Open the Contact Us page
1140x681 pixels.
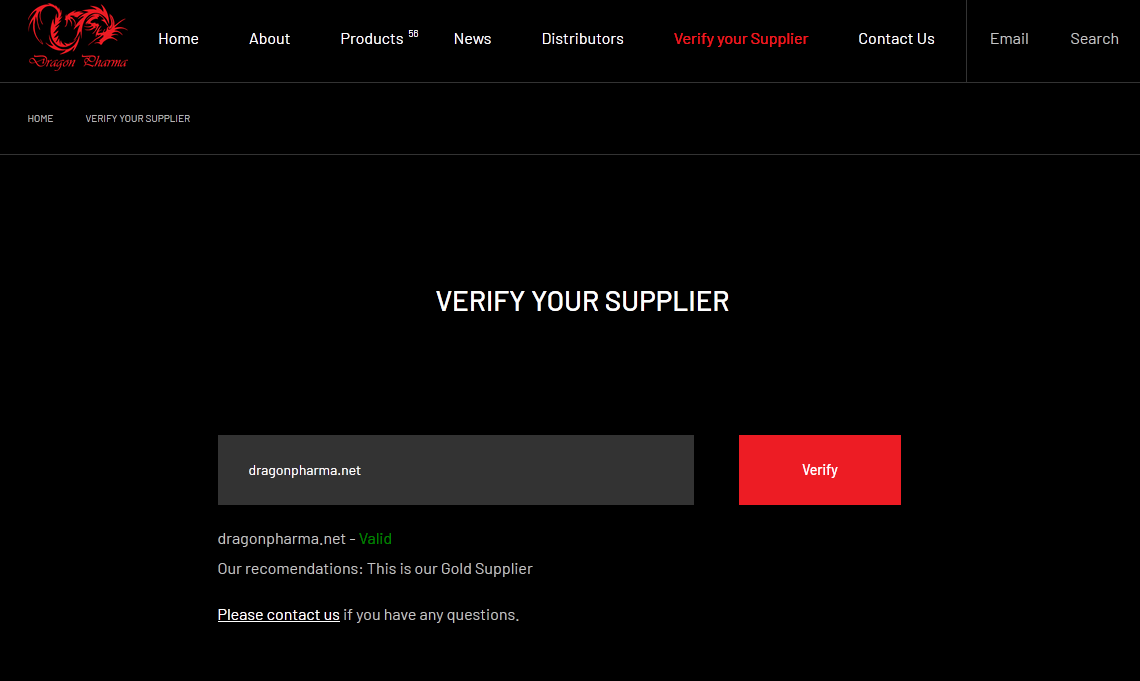point(896,39)
